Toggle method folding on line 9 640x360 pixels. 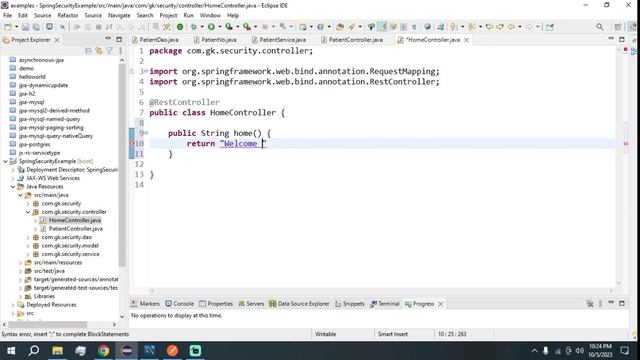point(146,133)
